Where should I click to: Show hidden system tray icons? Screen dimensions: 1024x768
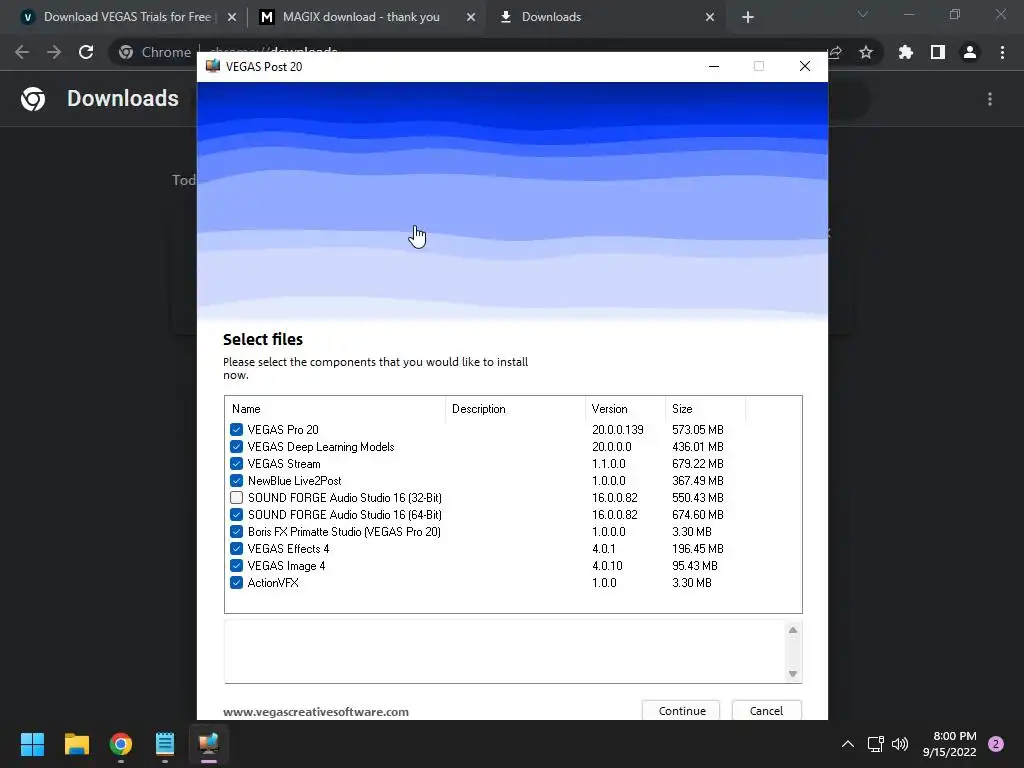[x=848, y=744]
